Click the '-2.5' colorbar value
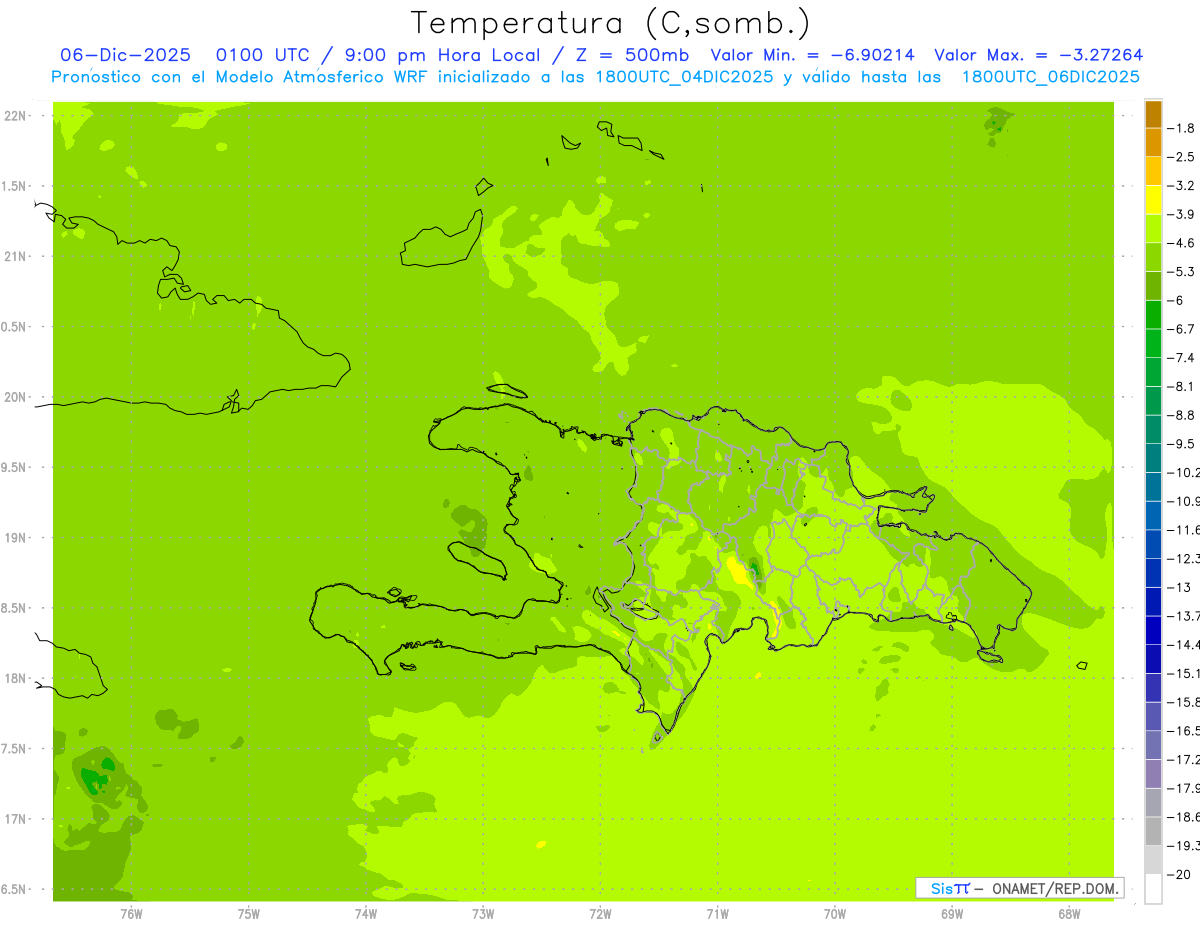1200x927 pixels. [1182, 157]
